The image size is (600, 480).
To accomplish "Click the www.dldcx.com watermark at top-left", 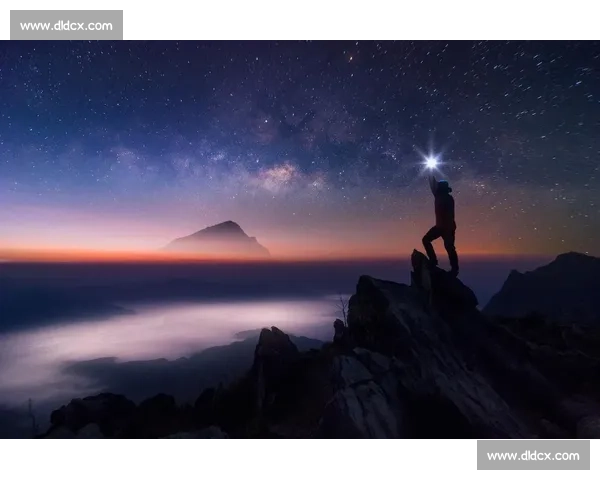I will click(x=67, y=24).
